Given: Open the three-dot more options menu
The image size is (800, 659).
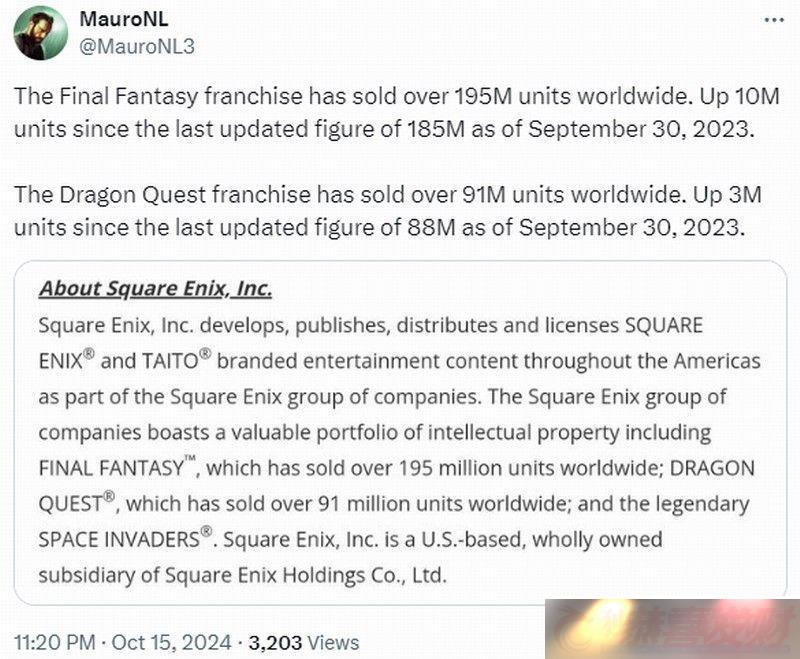Looking at the screenshot, I should pos(774,20).
